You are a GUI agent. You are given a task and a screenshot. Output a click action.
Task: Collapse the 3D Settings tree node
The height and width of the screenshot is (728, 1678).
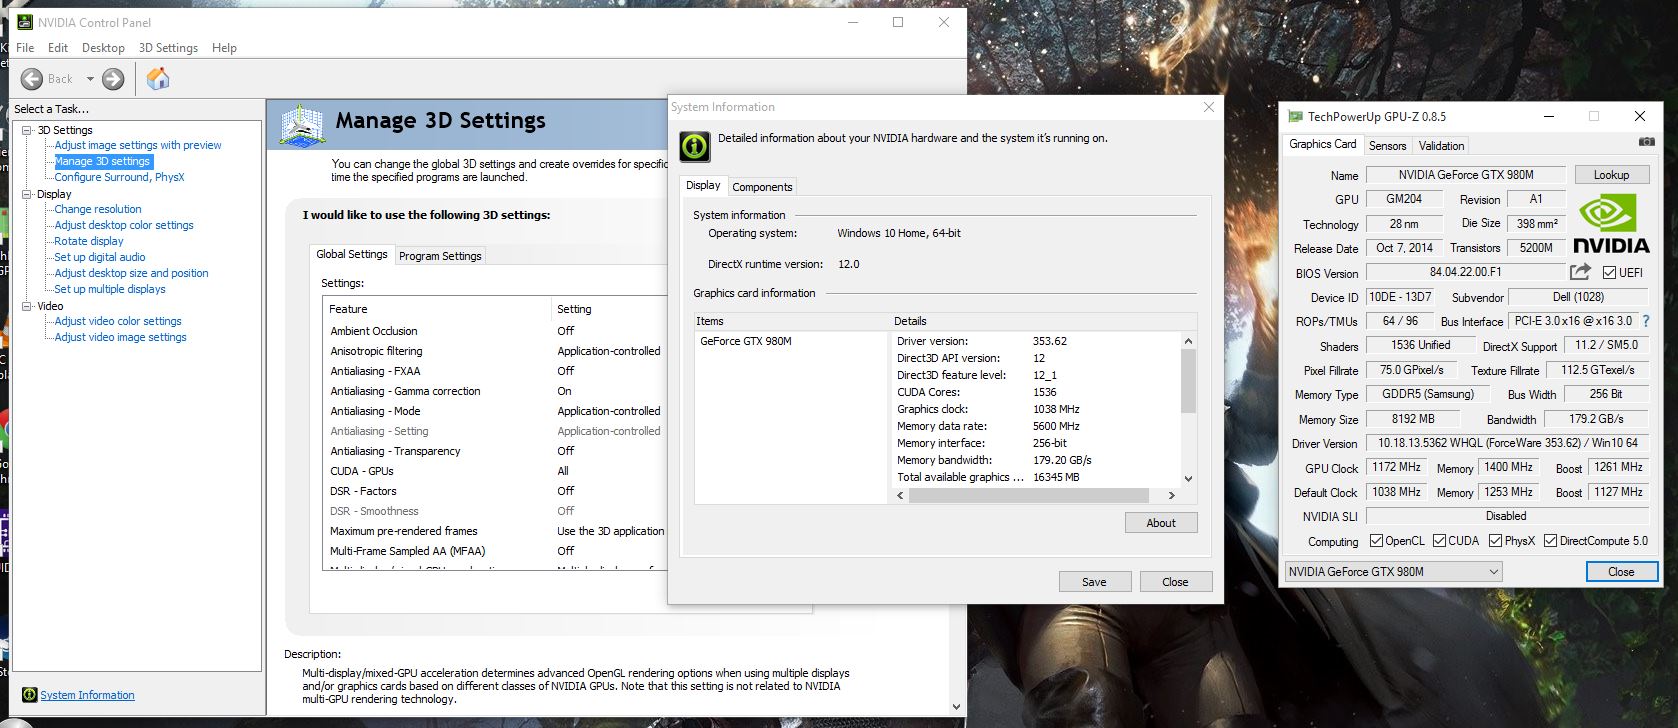pyautogui.click(x=27, y=130)
